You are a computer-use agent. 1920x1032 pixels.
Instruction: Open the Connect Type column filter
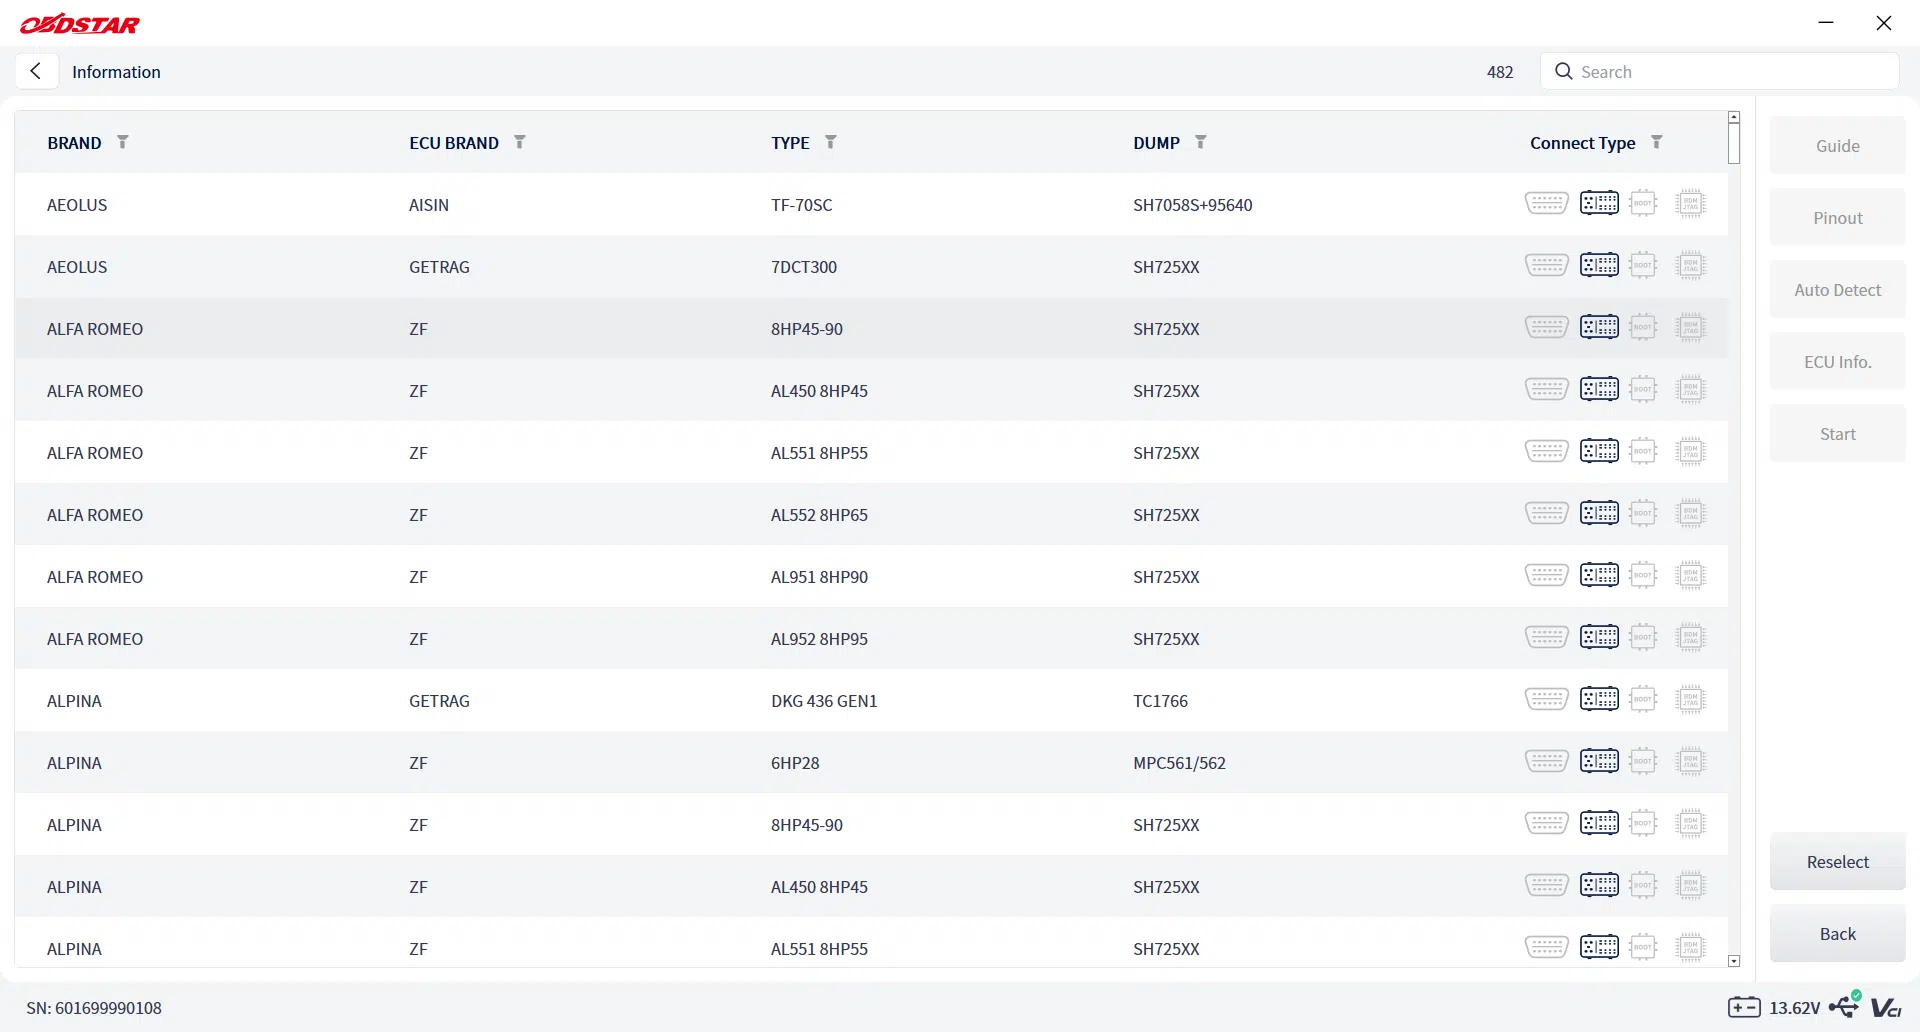[1657, 142]
